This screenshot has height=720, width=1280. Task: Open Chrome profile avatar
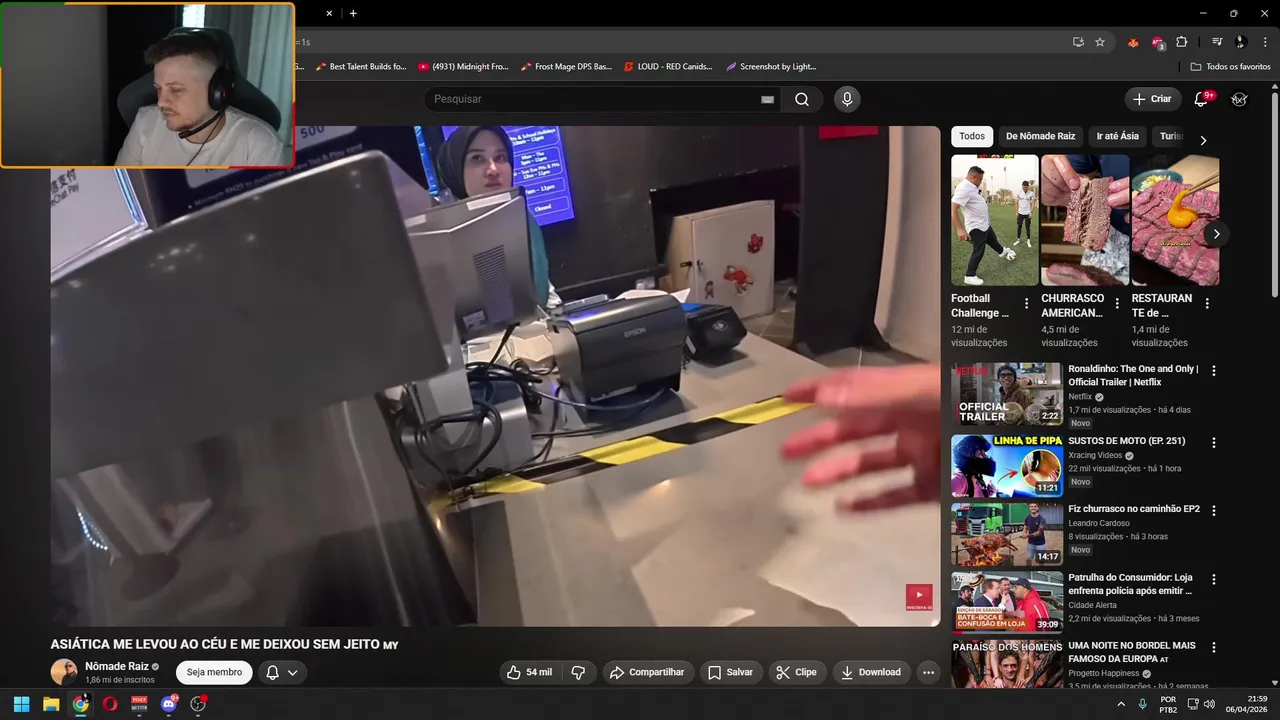click(1240, 42)
